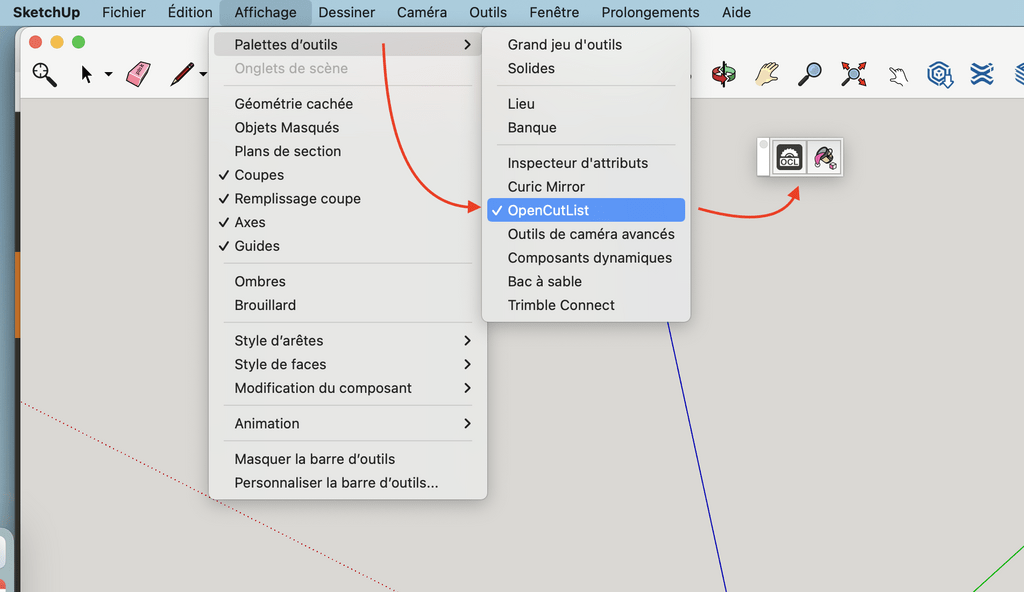1024x592 pixels.
Task: Close the floating OpenCutList palette
Action: 763,144
